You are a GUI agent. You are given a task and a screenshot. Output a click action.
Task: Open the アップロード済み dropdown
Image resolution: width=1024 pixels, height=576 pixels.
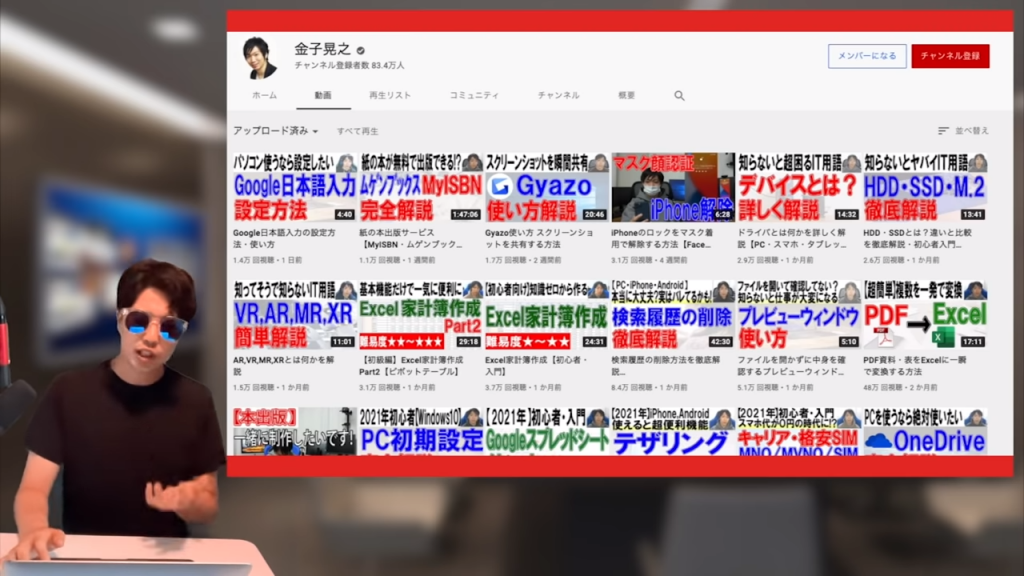tap(276, 131)
